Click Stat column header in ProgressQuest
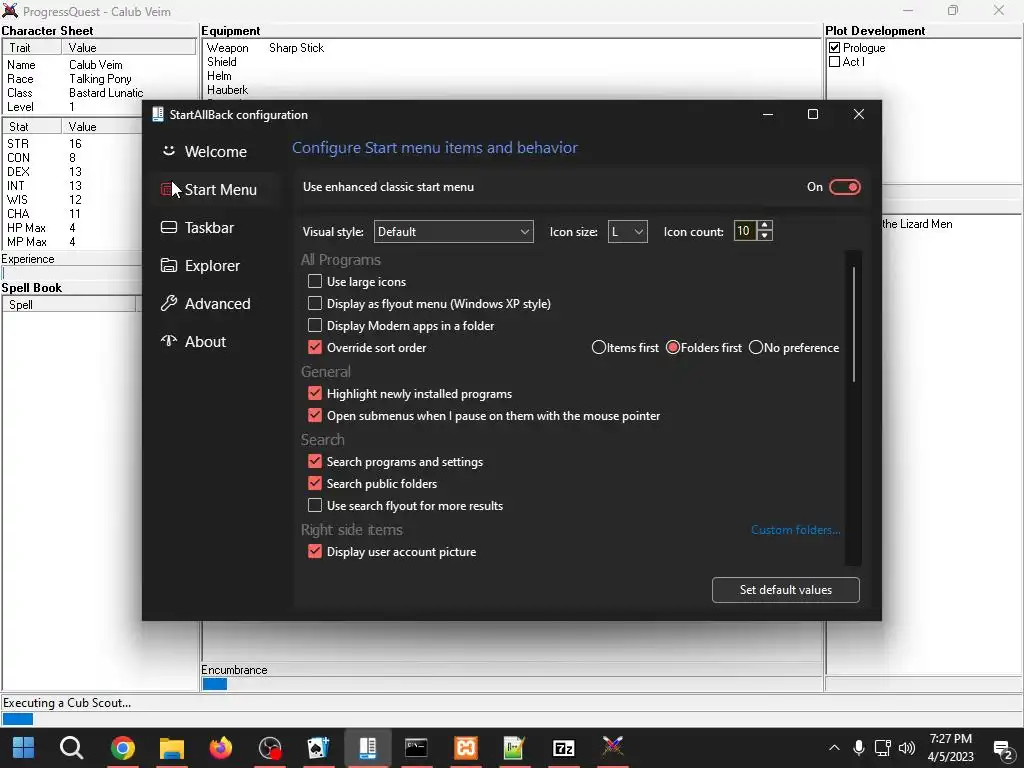The height and width of the screenshot is (768, 1024). point(32,127)
